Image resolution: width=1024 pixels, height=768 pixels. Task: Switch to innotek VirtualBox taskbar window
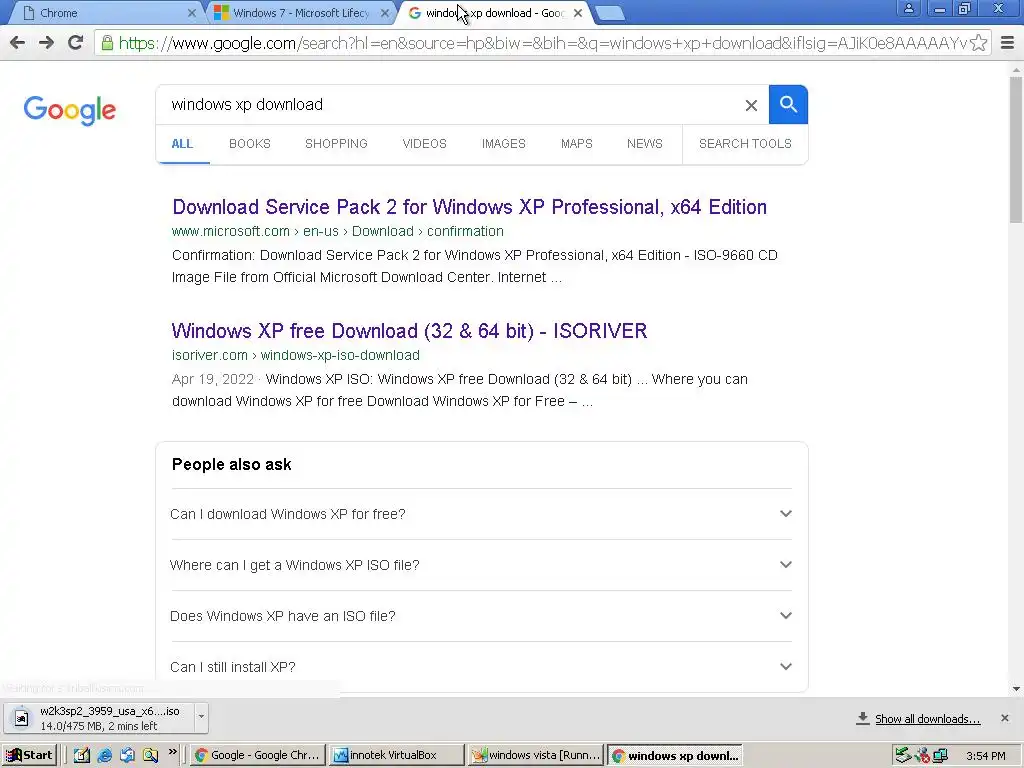tap(396, 756)
